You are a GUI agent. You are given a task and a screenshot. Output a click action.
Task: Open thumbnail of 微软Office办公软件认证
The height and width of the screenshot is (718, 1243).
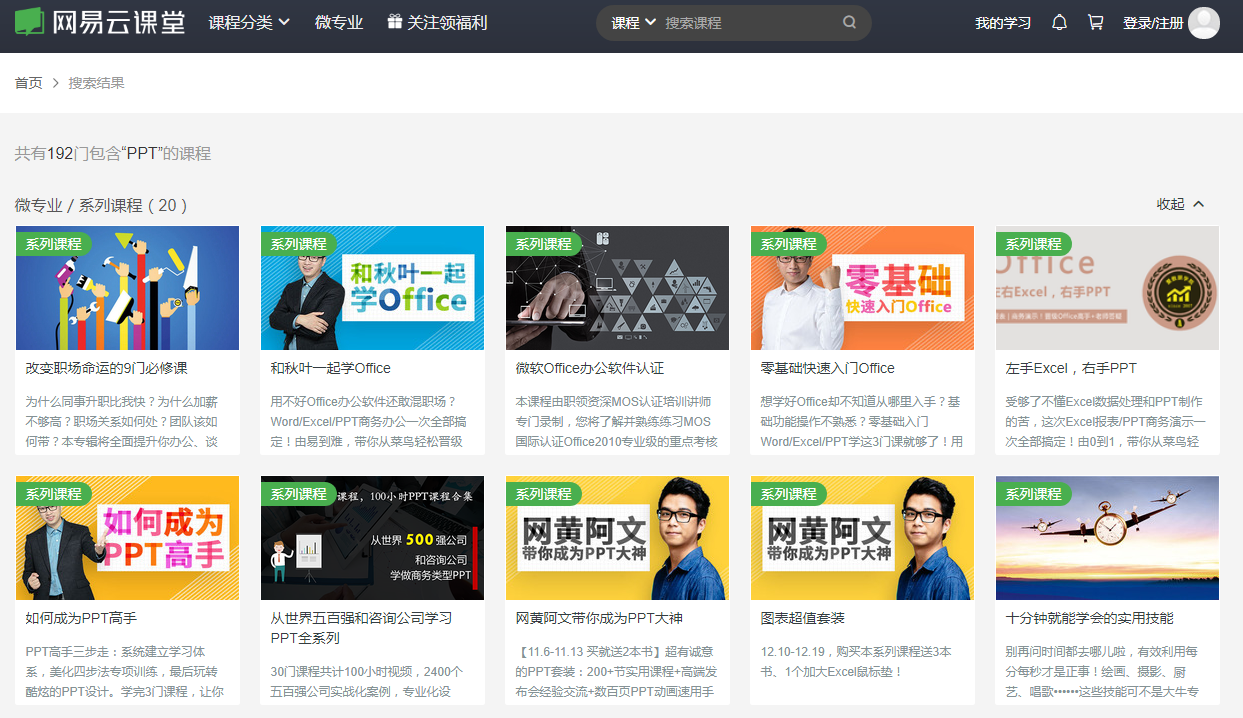click(617, 288)
